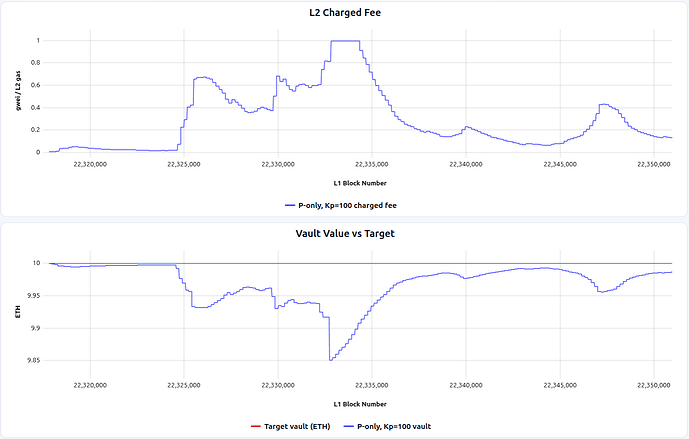This screenshot has width=689, height=439.
Task: Click the "L1 Block Number" axis title under the vault chart
Action: tap(361, 404)
